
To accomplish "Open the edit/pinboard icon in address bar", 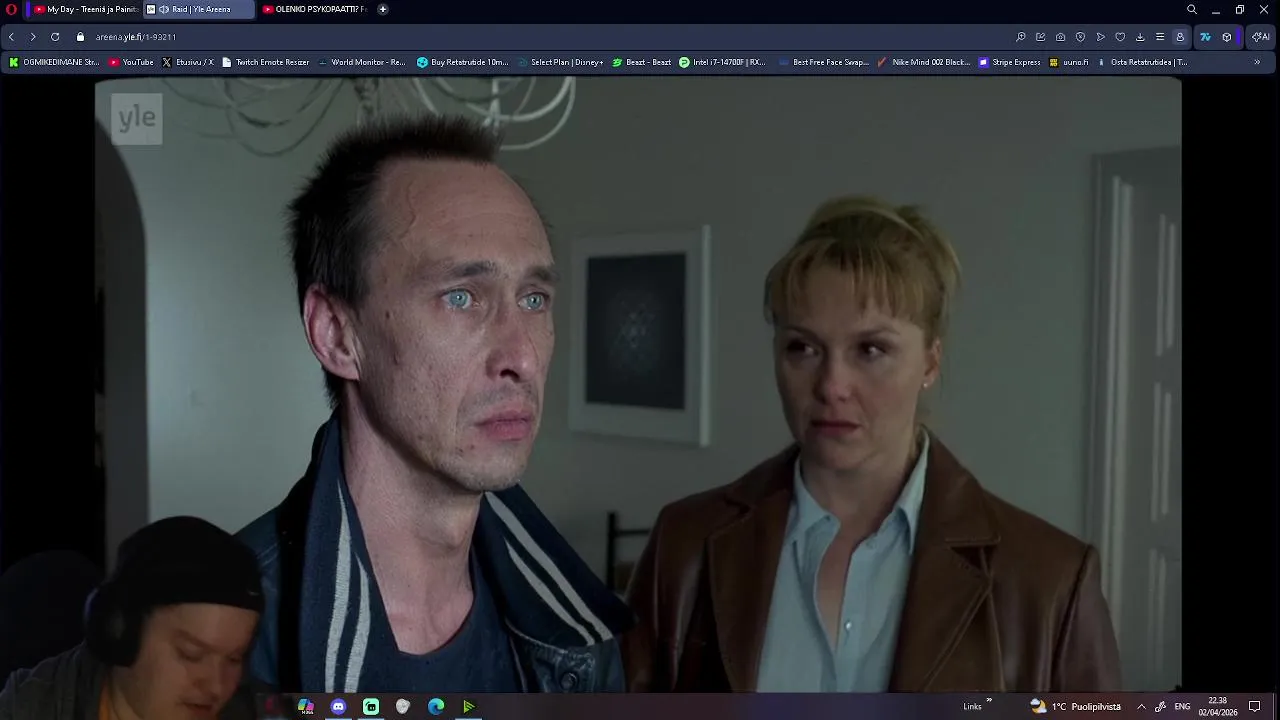I will (1041, 37).
